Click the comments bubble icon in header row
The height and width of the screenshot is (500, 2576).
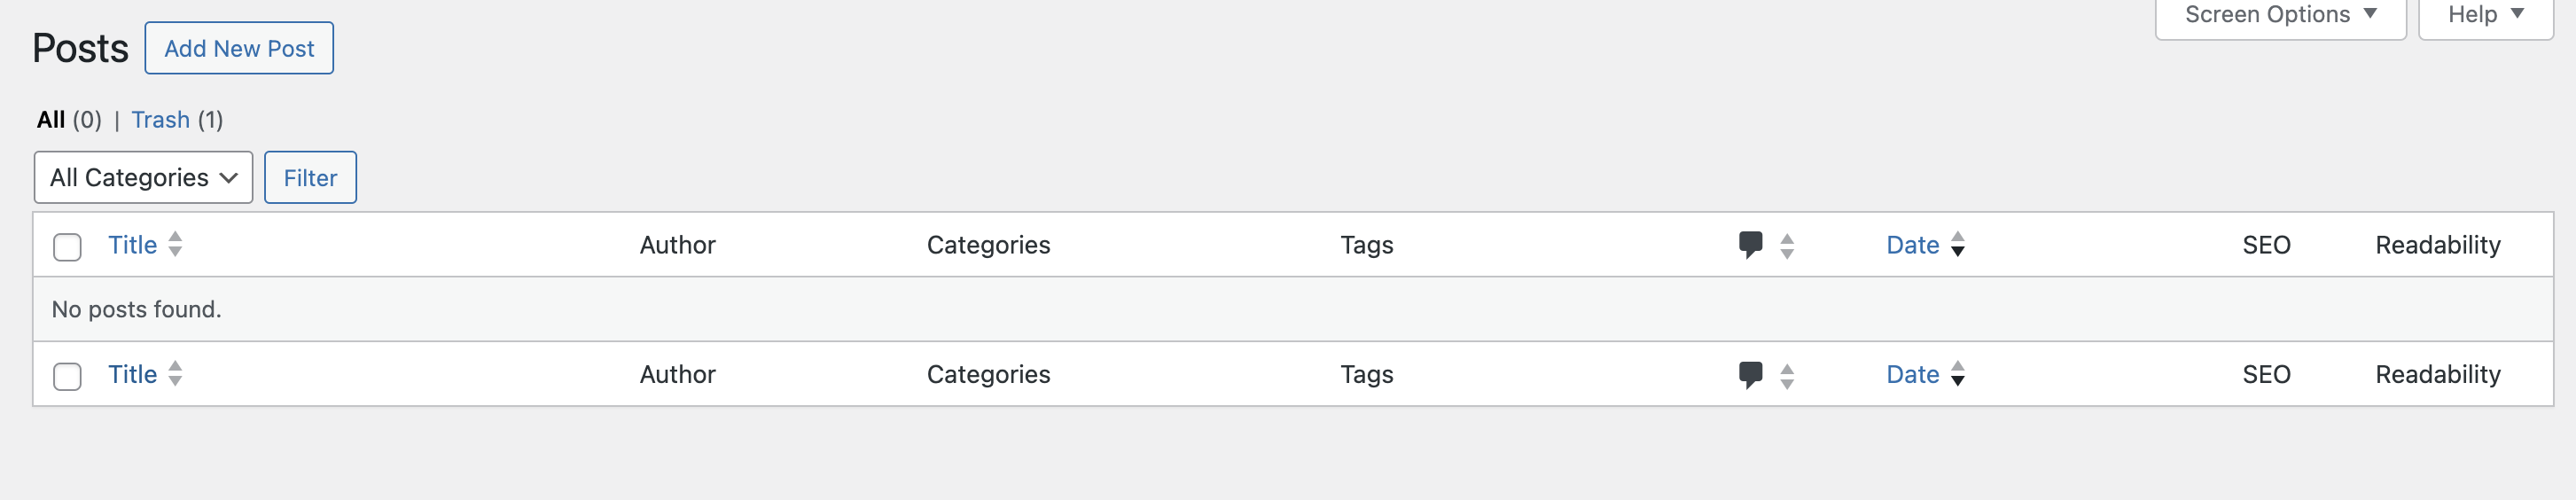pyautogui.click(x=1750, y=245)
